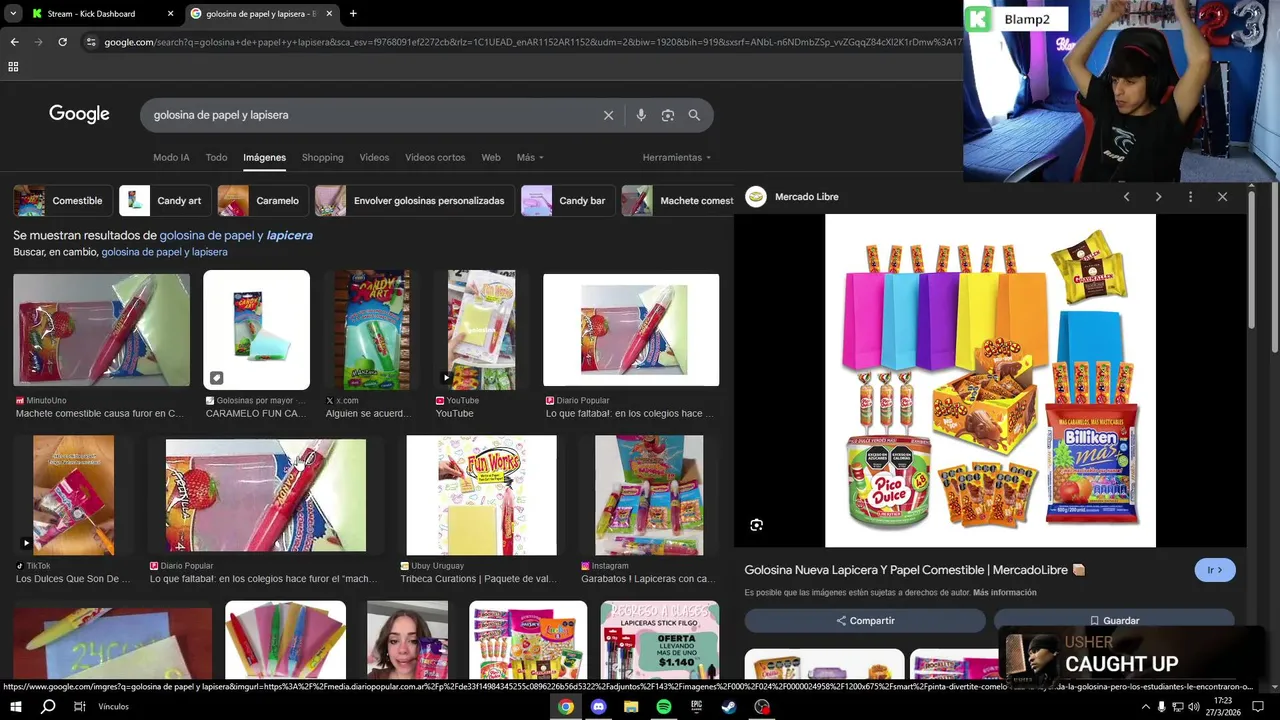
Task: Open Spotify from the taskbar
Action: coord(664,706)
